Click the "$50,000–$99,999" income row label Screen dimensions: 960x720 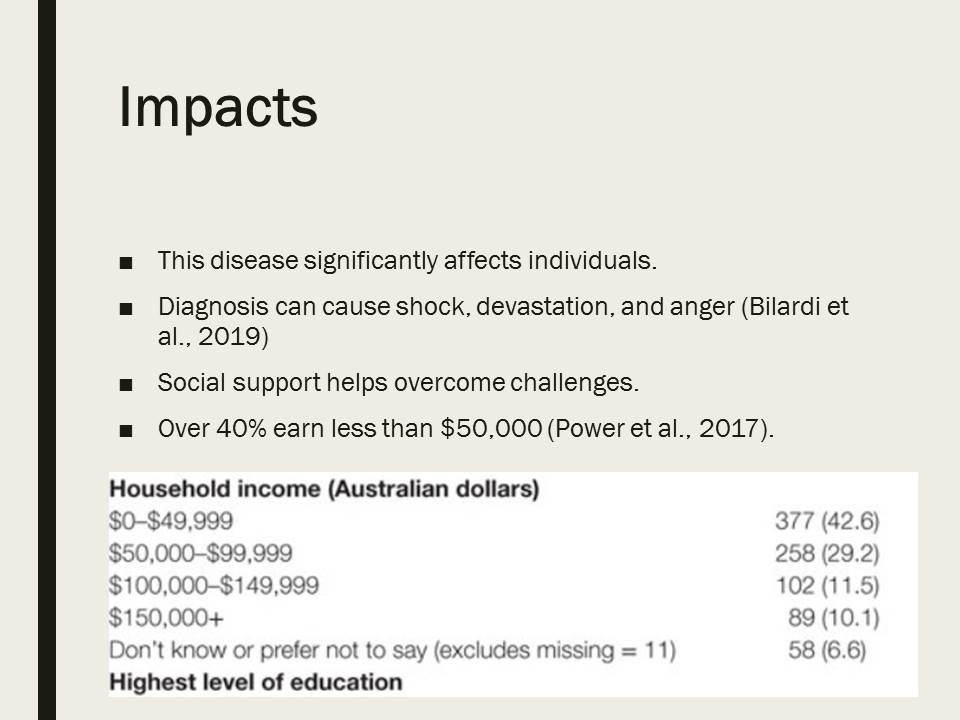(201, 553)
